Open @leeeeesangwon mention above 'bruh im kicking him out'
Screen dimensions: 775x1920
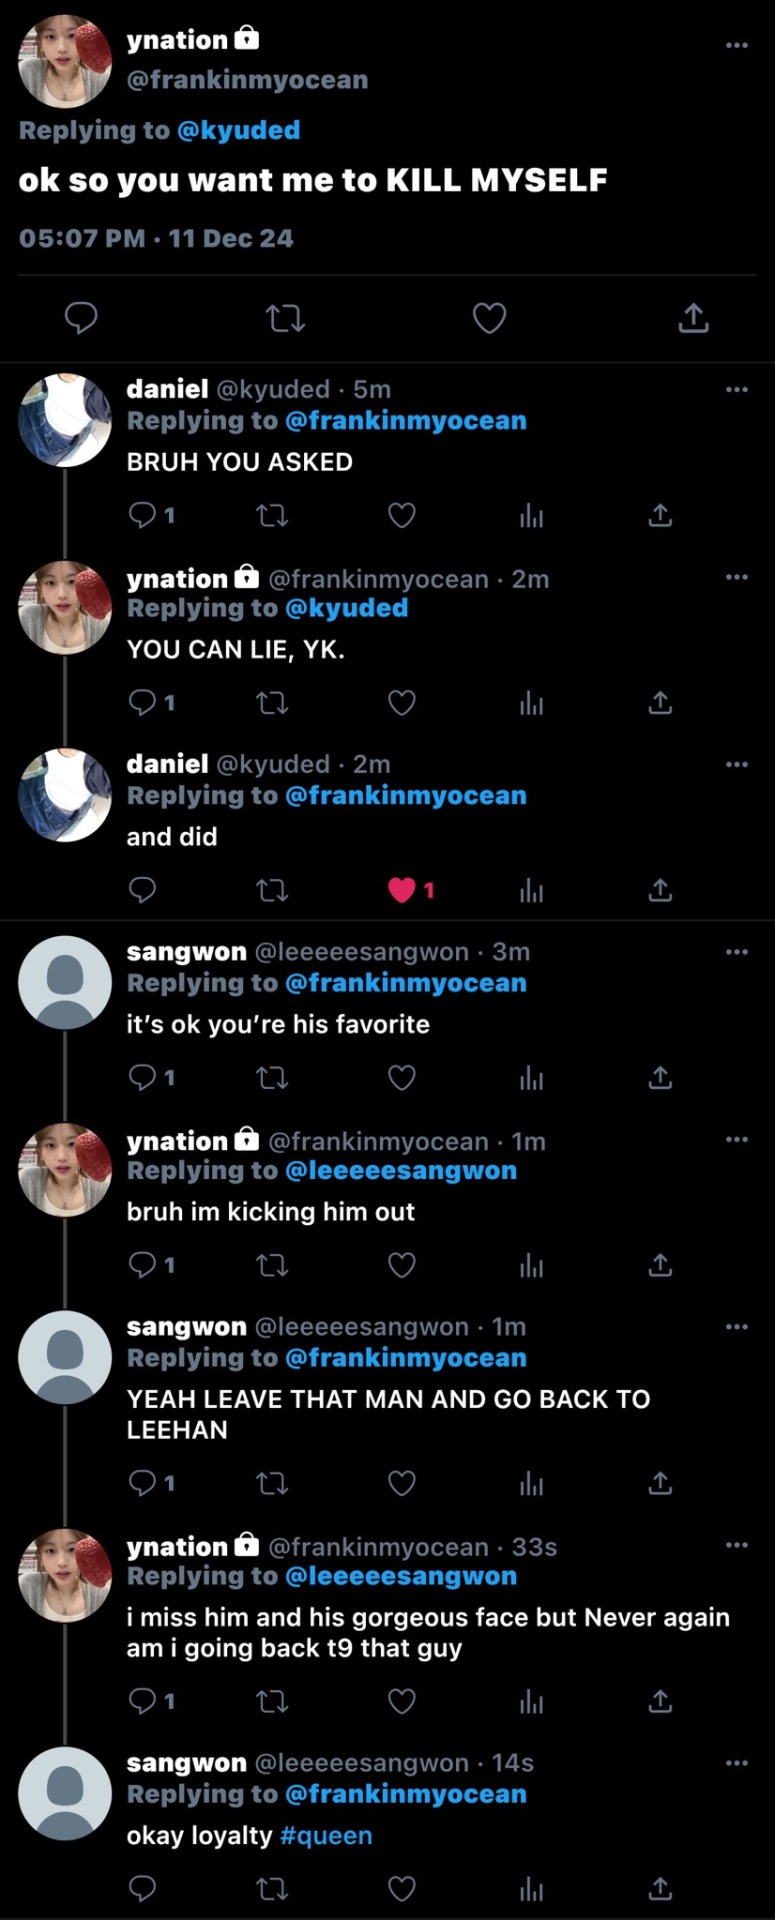[x=401, y=1170]
